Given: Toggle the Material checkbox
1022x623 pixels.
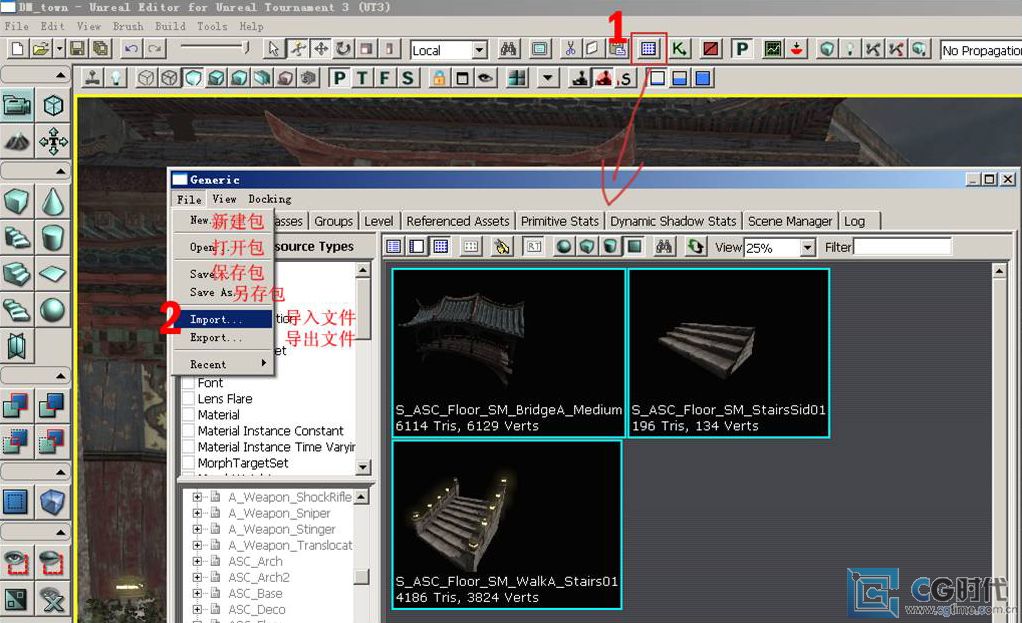Looking at the screenshot, I should 188,415.
